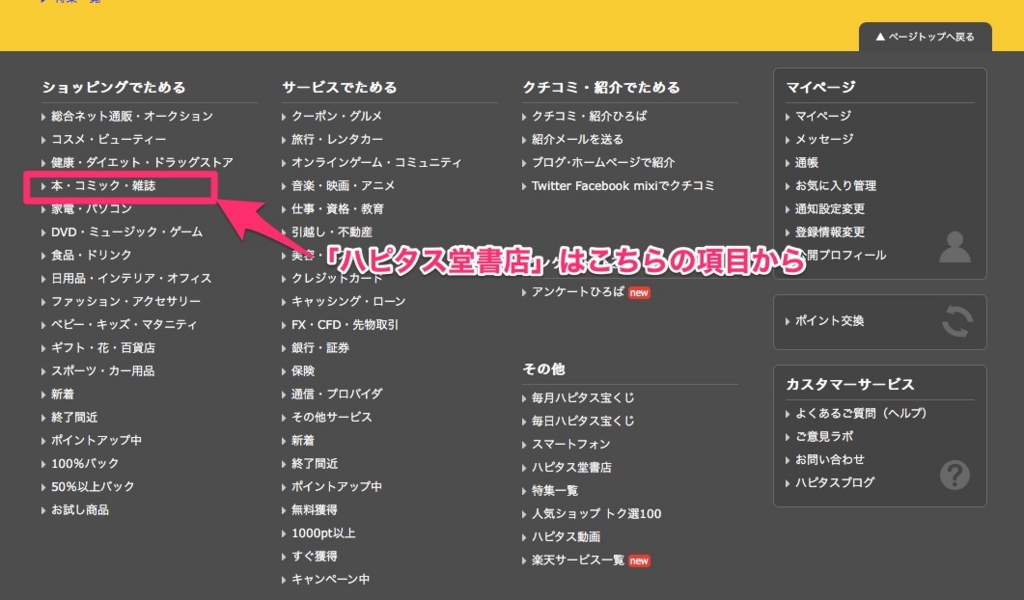Click the ページトップへ戻る button
This screenshot has height=600, width=1024.
[x=925, y=37]
